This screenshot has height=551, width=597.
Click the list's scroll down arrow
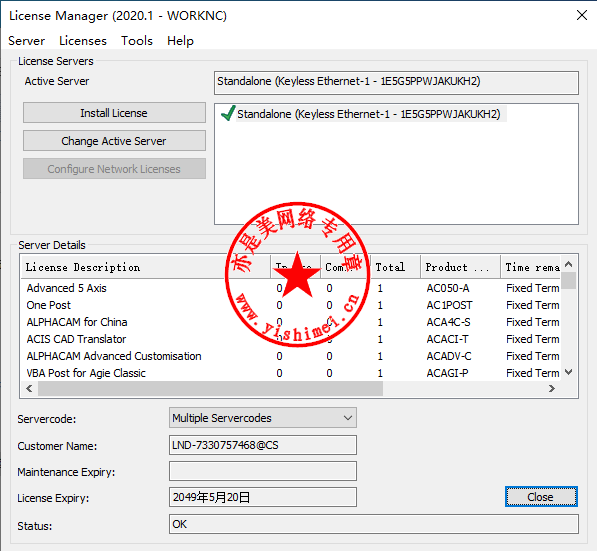tap(568, 372)
